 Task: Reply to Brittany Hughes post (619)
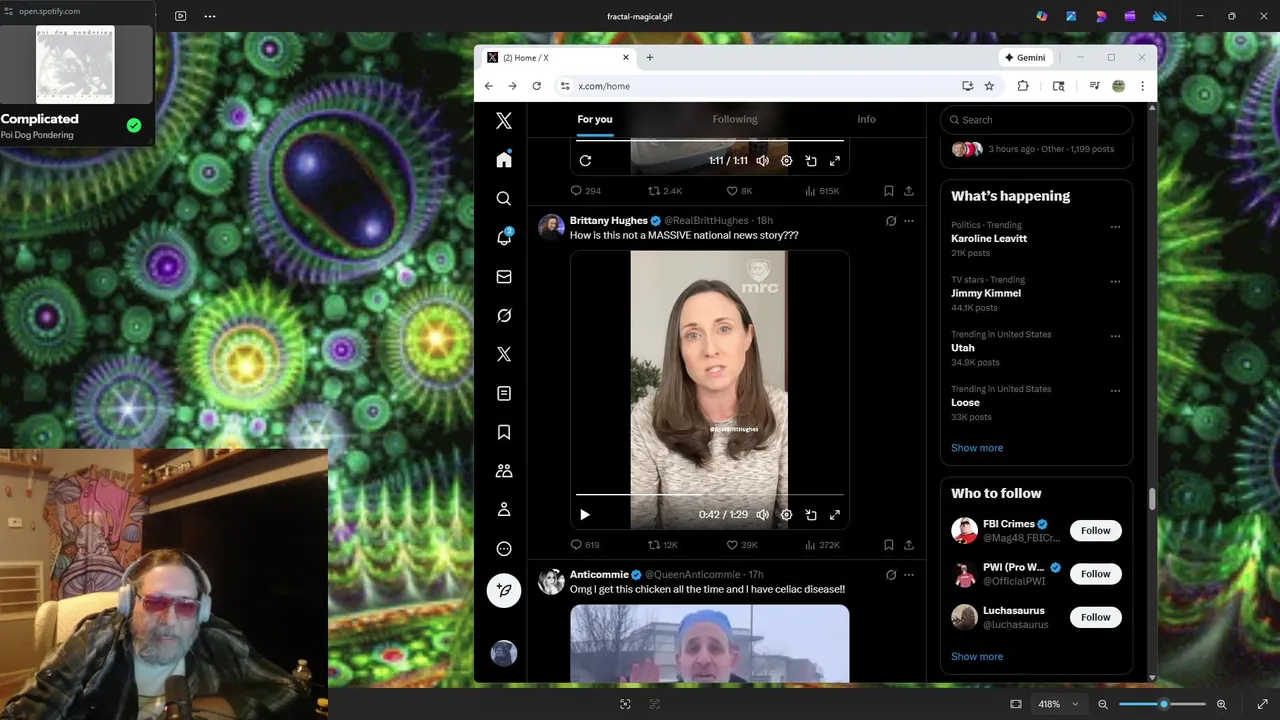click(584, 545)
